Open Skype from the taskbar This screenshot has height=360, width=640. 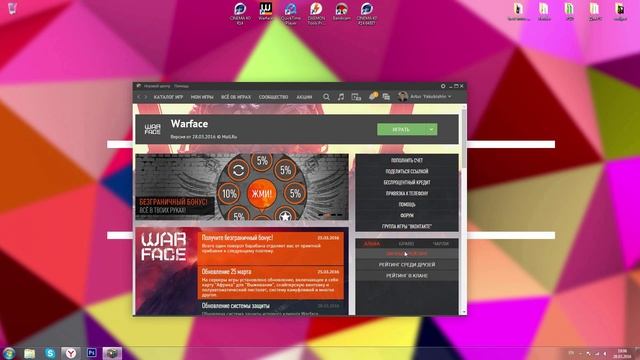(50, 353)
